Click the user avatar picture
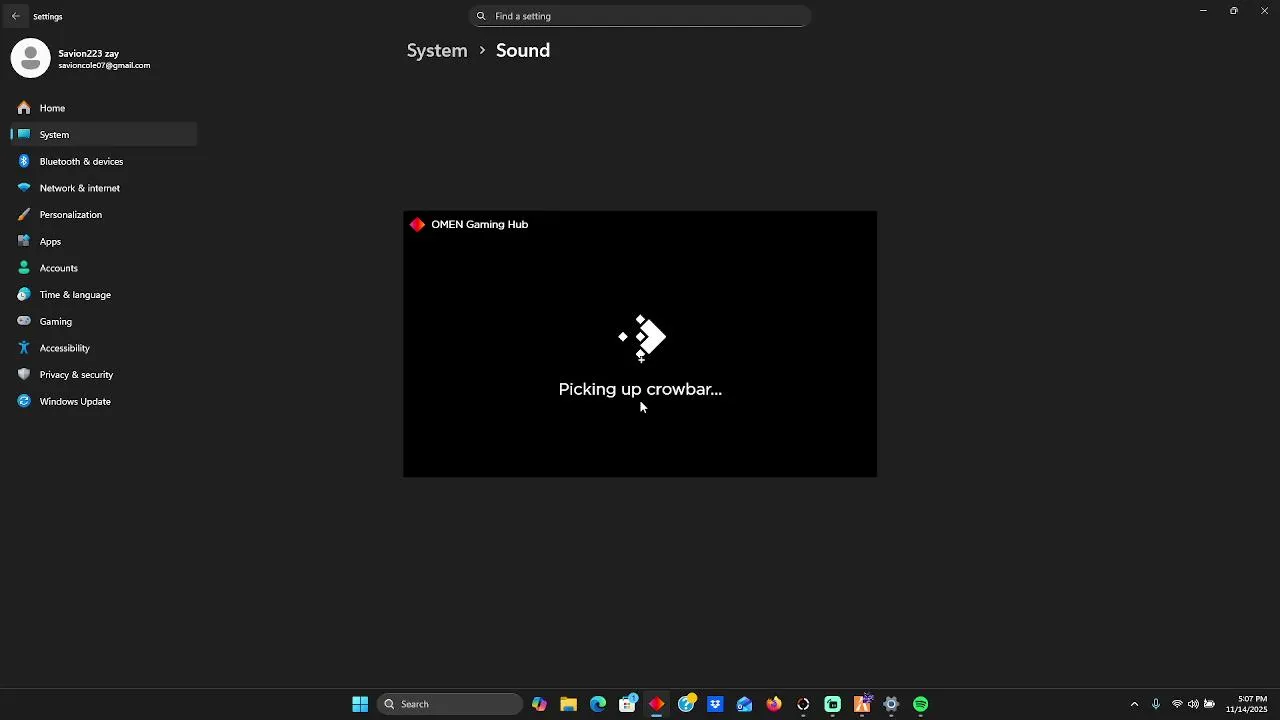The width and height of the screenshot is (1280, 720). click(x=30, y=59)
